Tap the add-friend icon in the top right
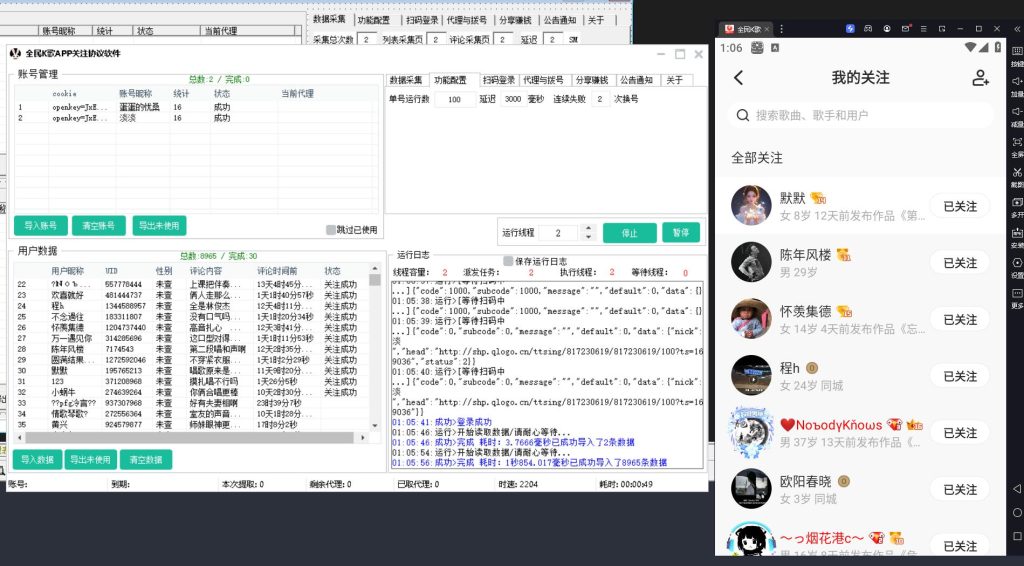This screenshot has width=1024, height=566. (x=980, y=78)
